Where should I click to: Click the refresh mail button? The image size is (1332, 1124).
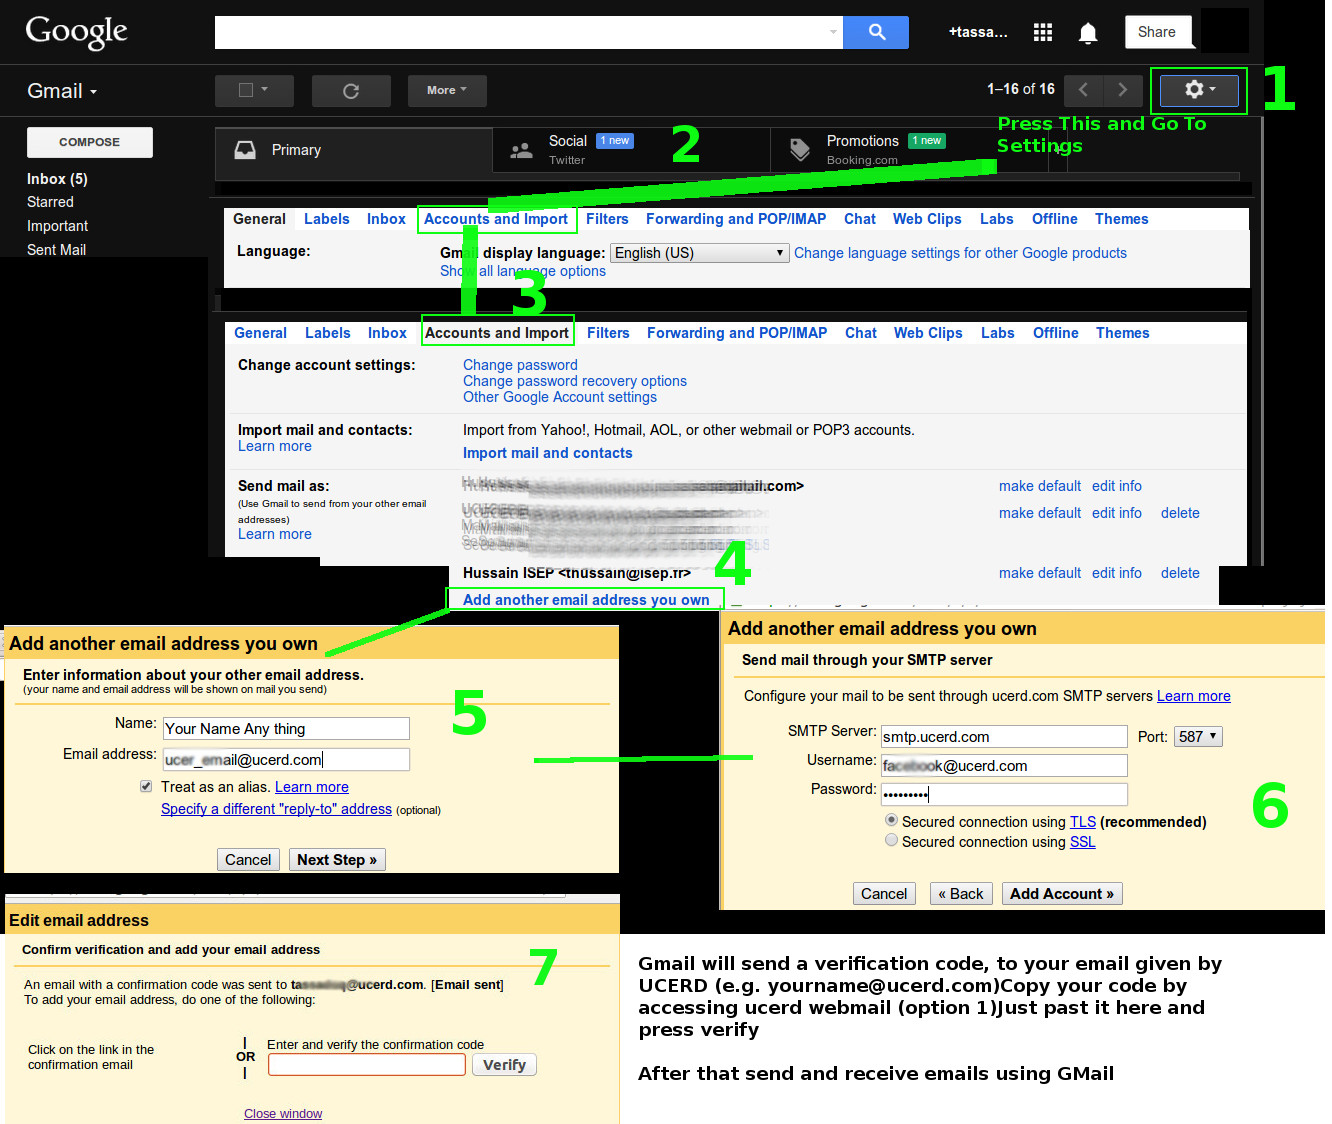351,91
